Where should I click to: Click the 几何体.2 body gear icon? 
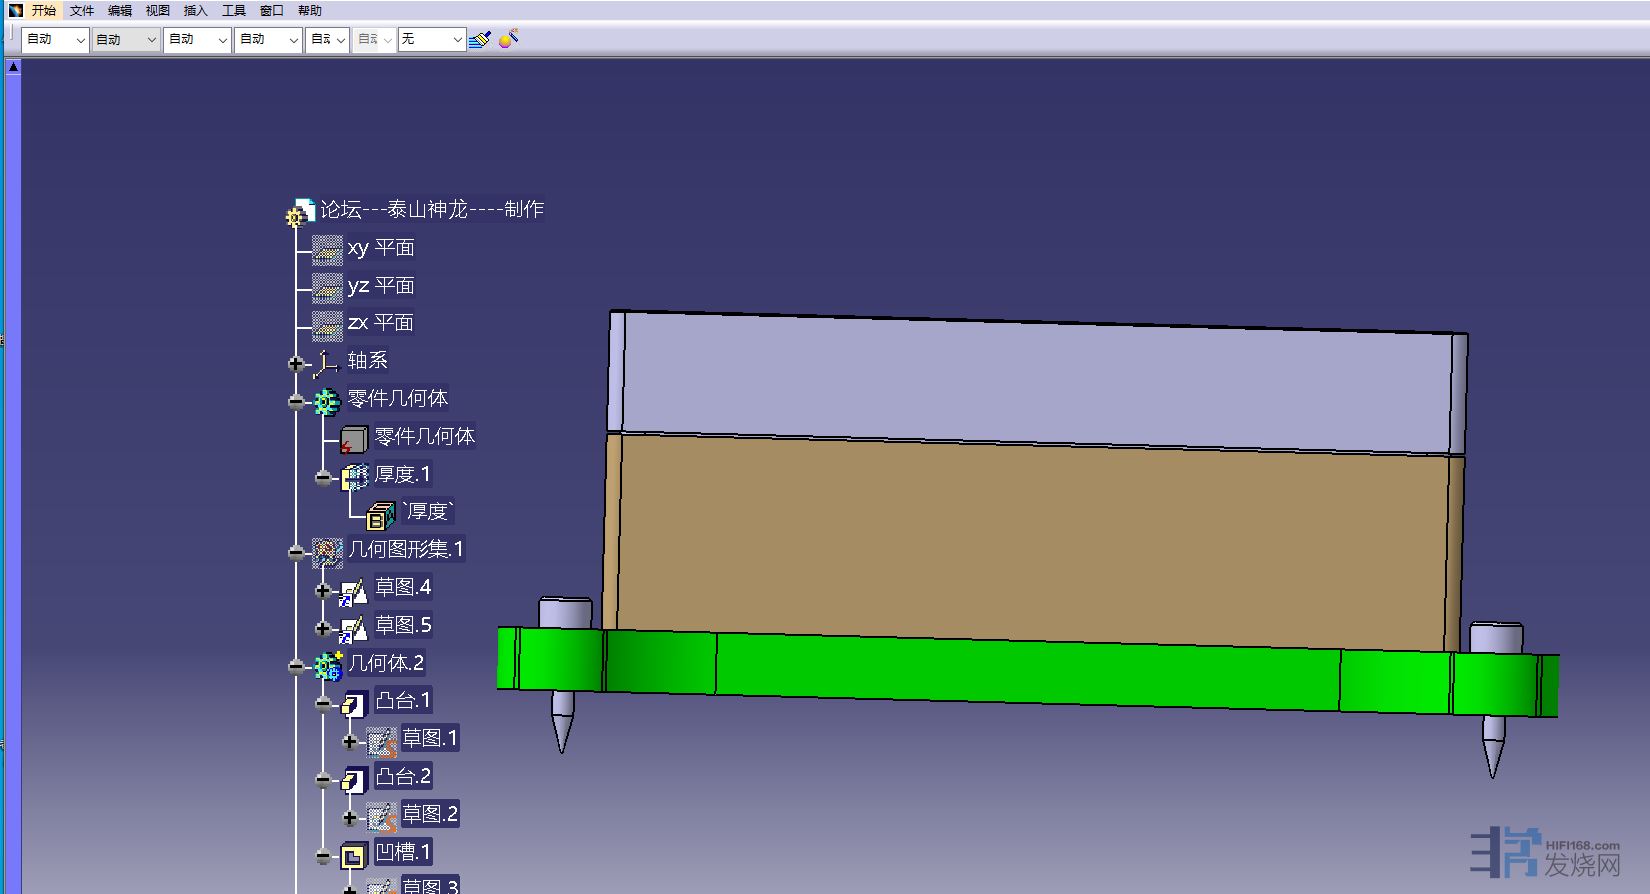click(x=327, y=665)
